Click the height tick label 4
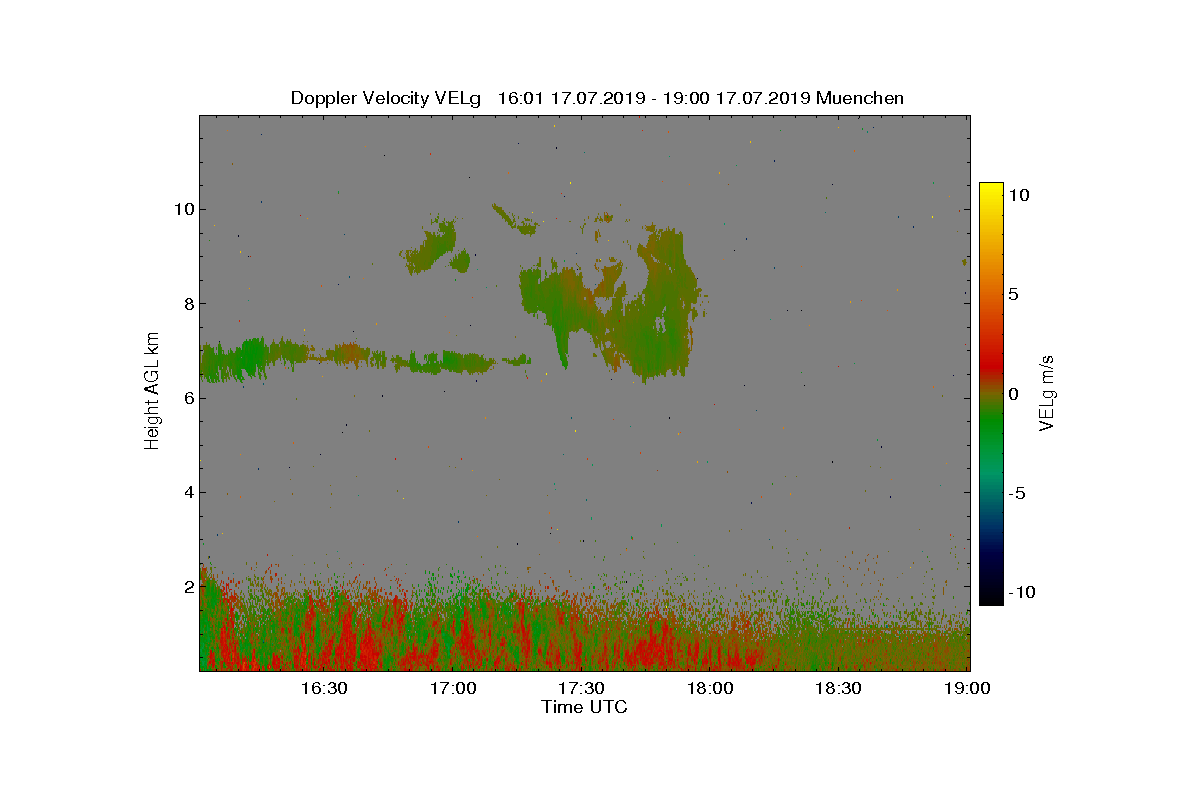The width and height of the screenshot is (1200, 800). (x=189, y=492)
